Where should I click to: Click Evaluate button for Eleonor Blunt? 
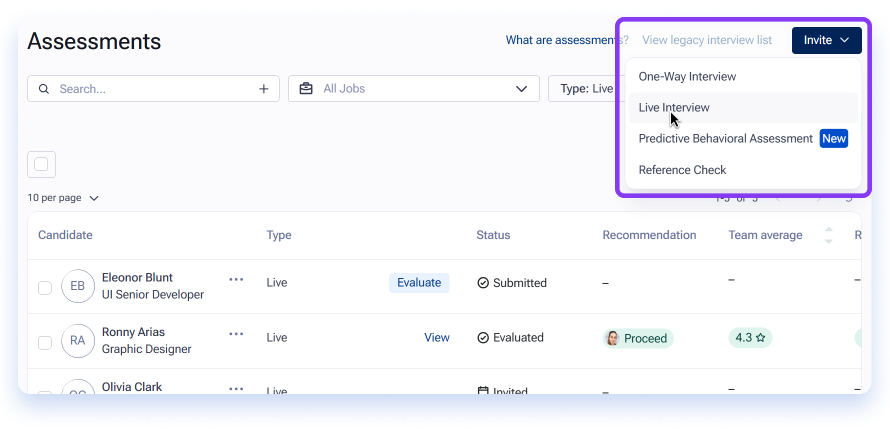[x=419, y=283]
